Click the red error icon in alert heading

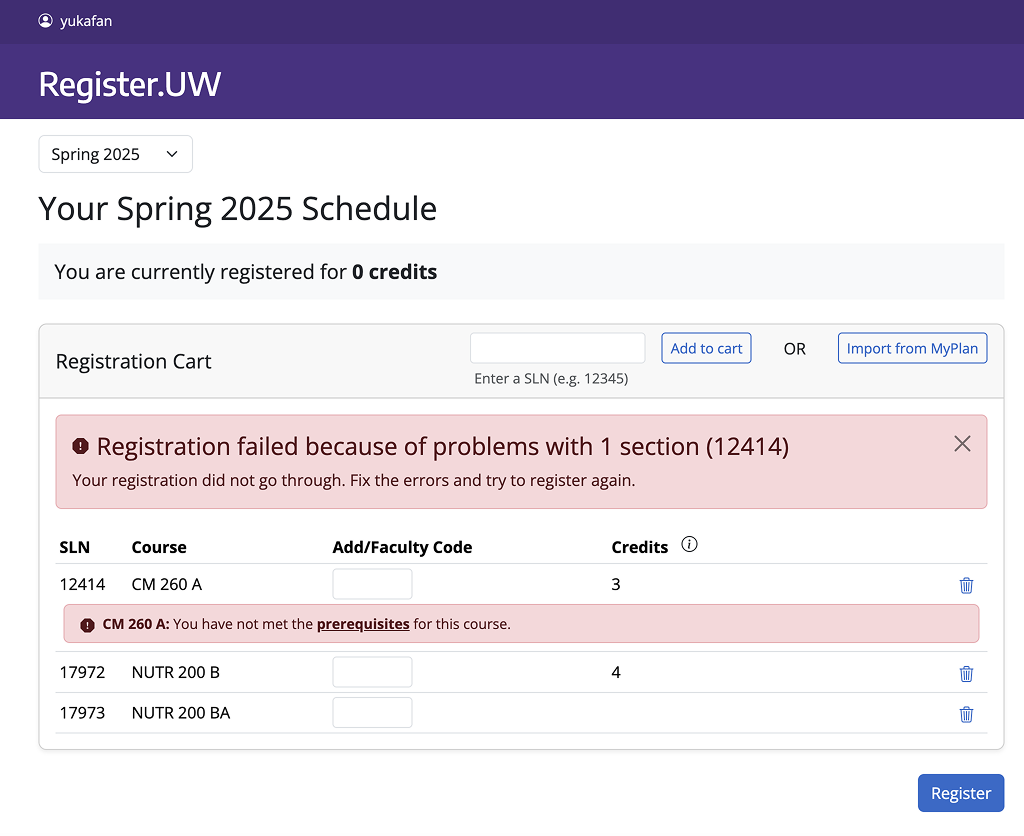(x=80, y=446)
